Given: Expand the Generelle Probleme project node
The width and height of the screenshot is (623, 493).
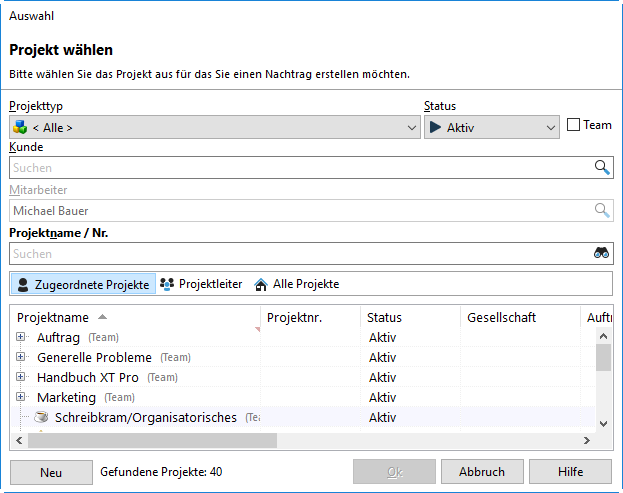Looking at the screenshot, I should pyautogui.click(x=21, y=358).
